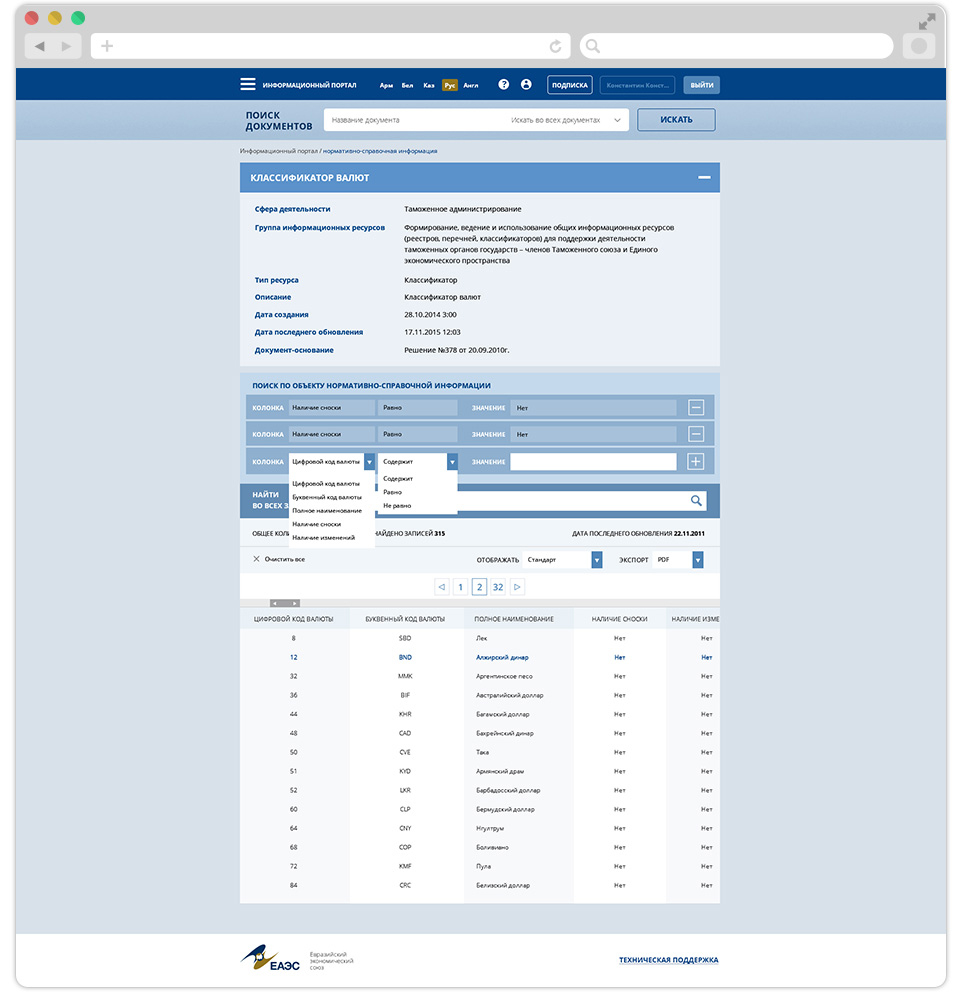Jump to page 32 in pagination
960x999 pixels.
pyautogui.click(x=498, y=587)
